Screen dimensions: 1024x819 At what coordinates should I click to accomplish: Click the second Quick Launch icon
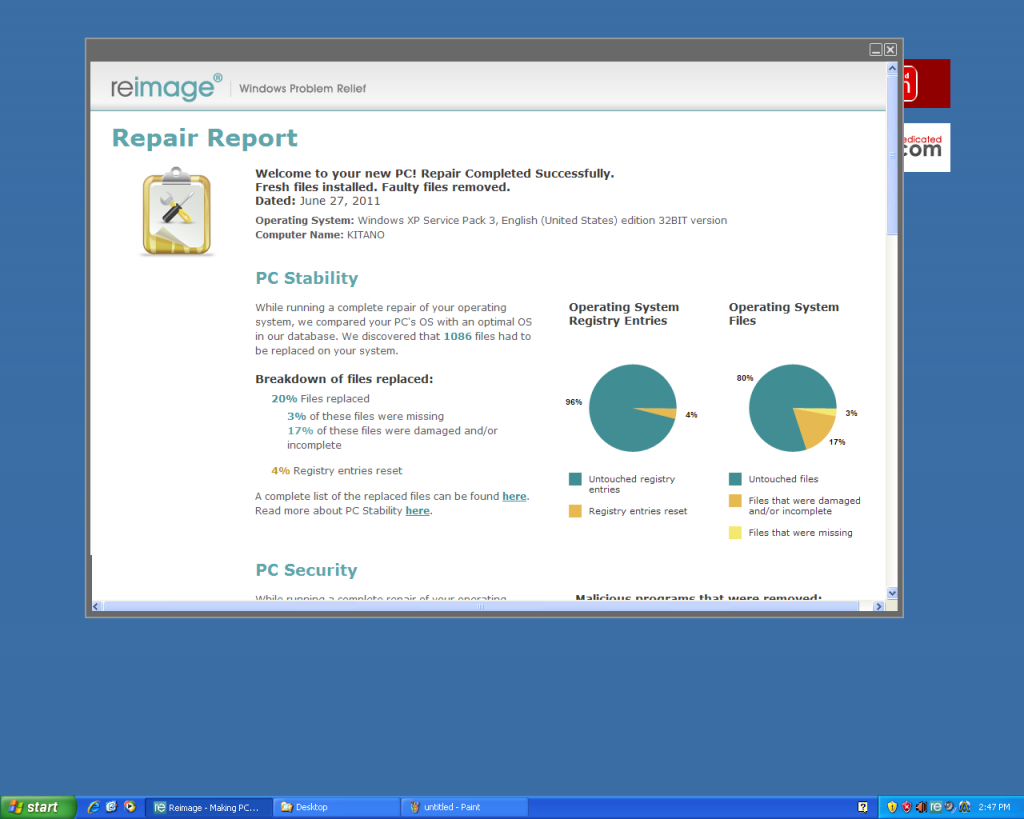tap(112, 807)
